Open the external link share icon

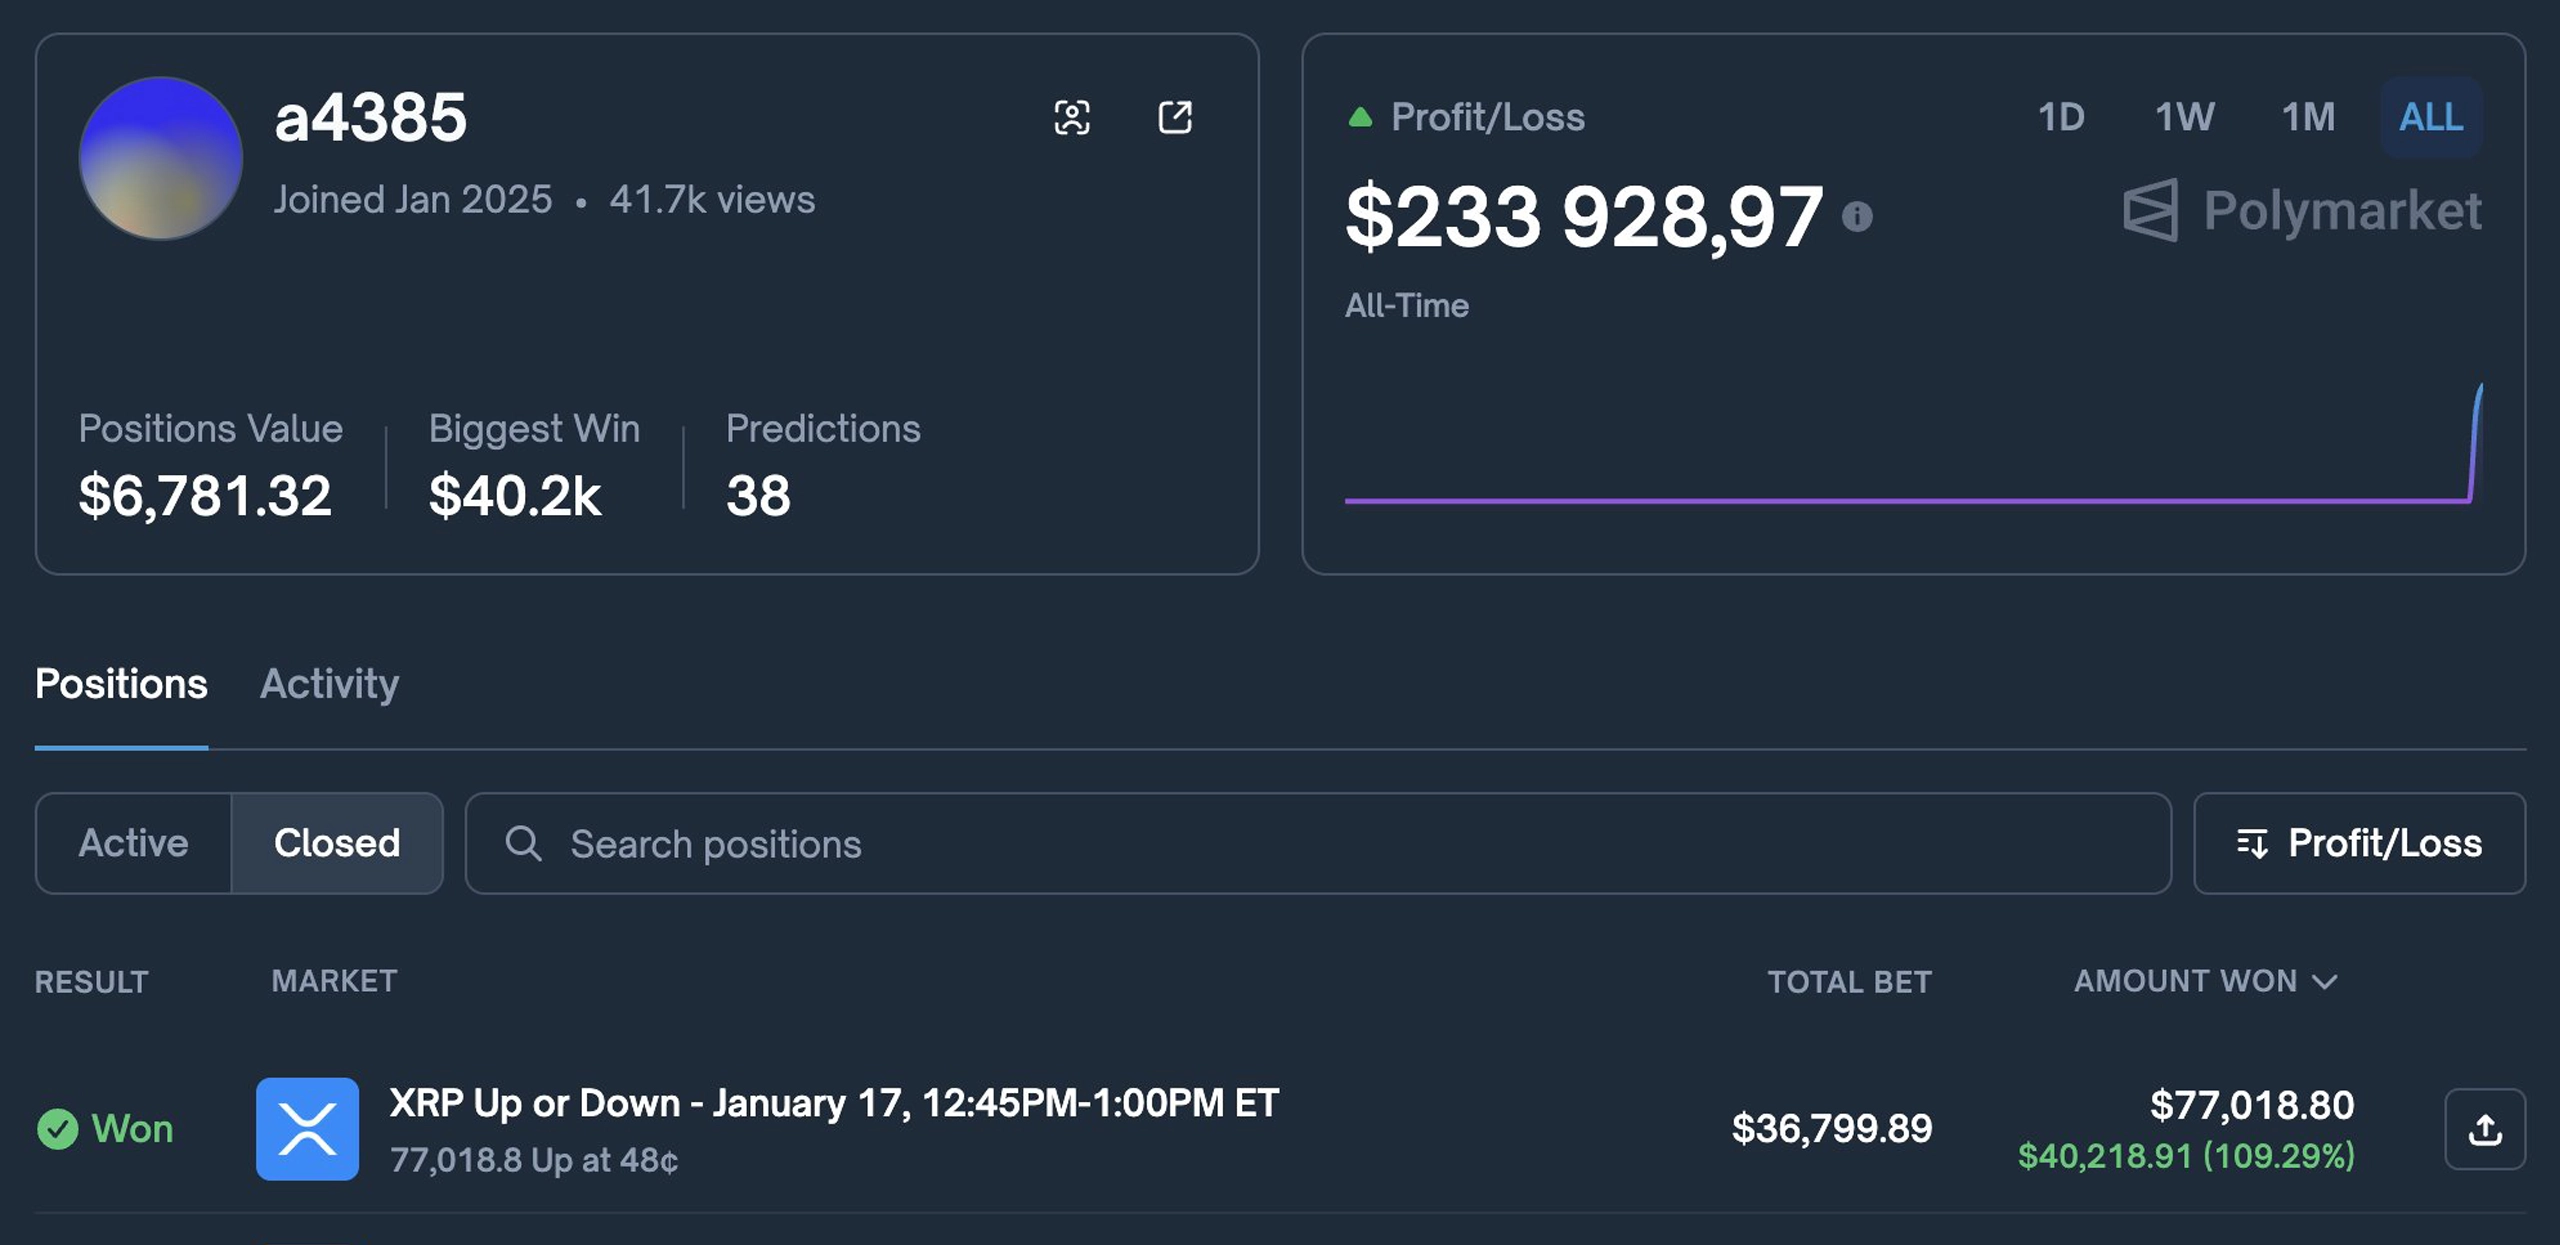pyautogui.click(x=1175, y=117)
